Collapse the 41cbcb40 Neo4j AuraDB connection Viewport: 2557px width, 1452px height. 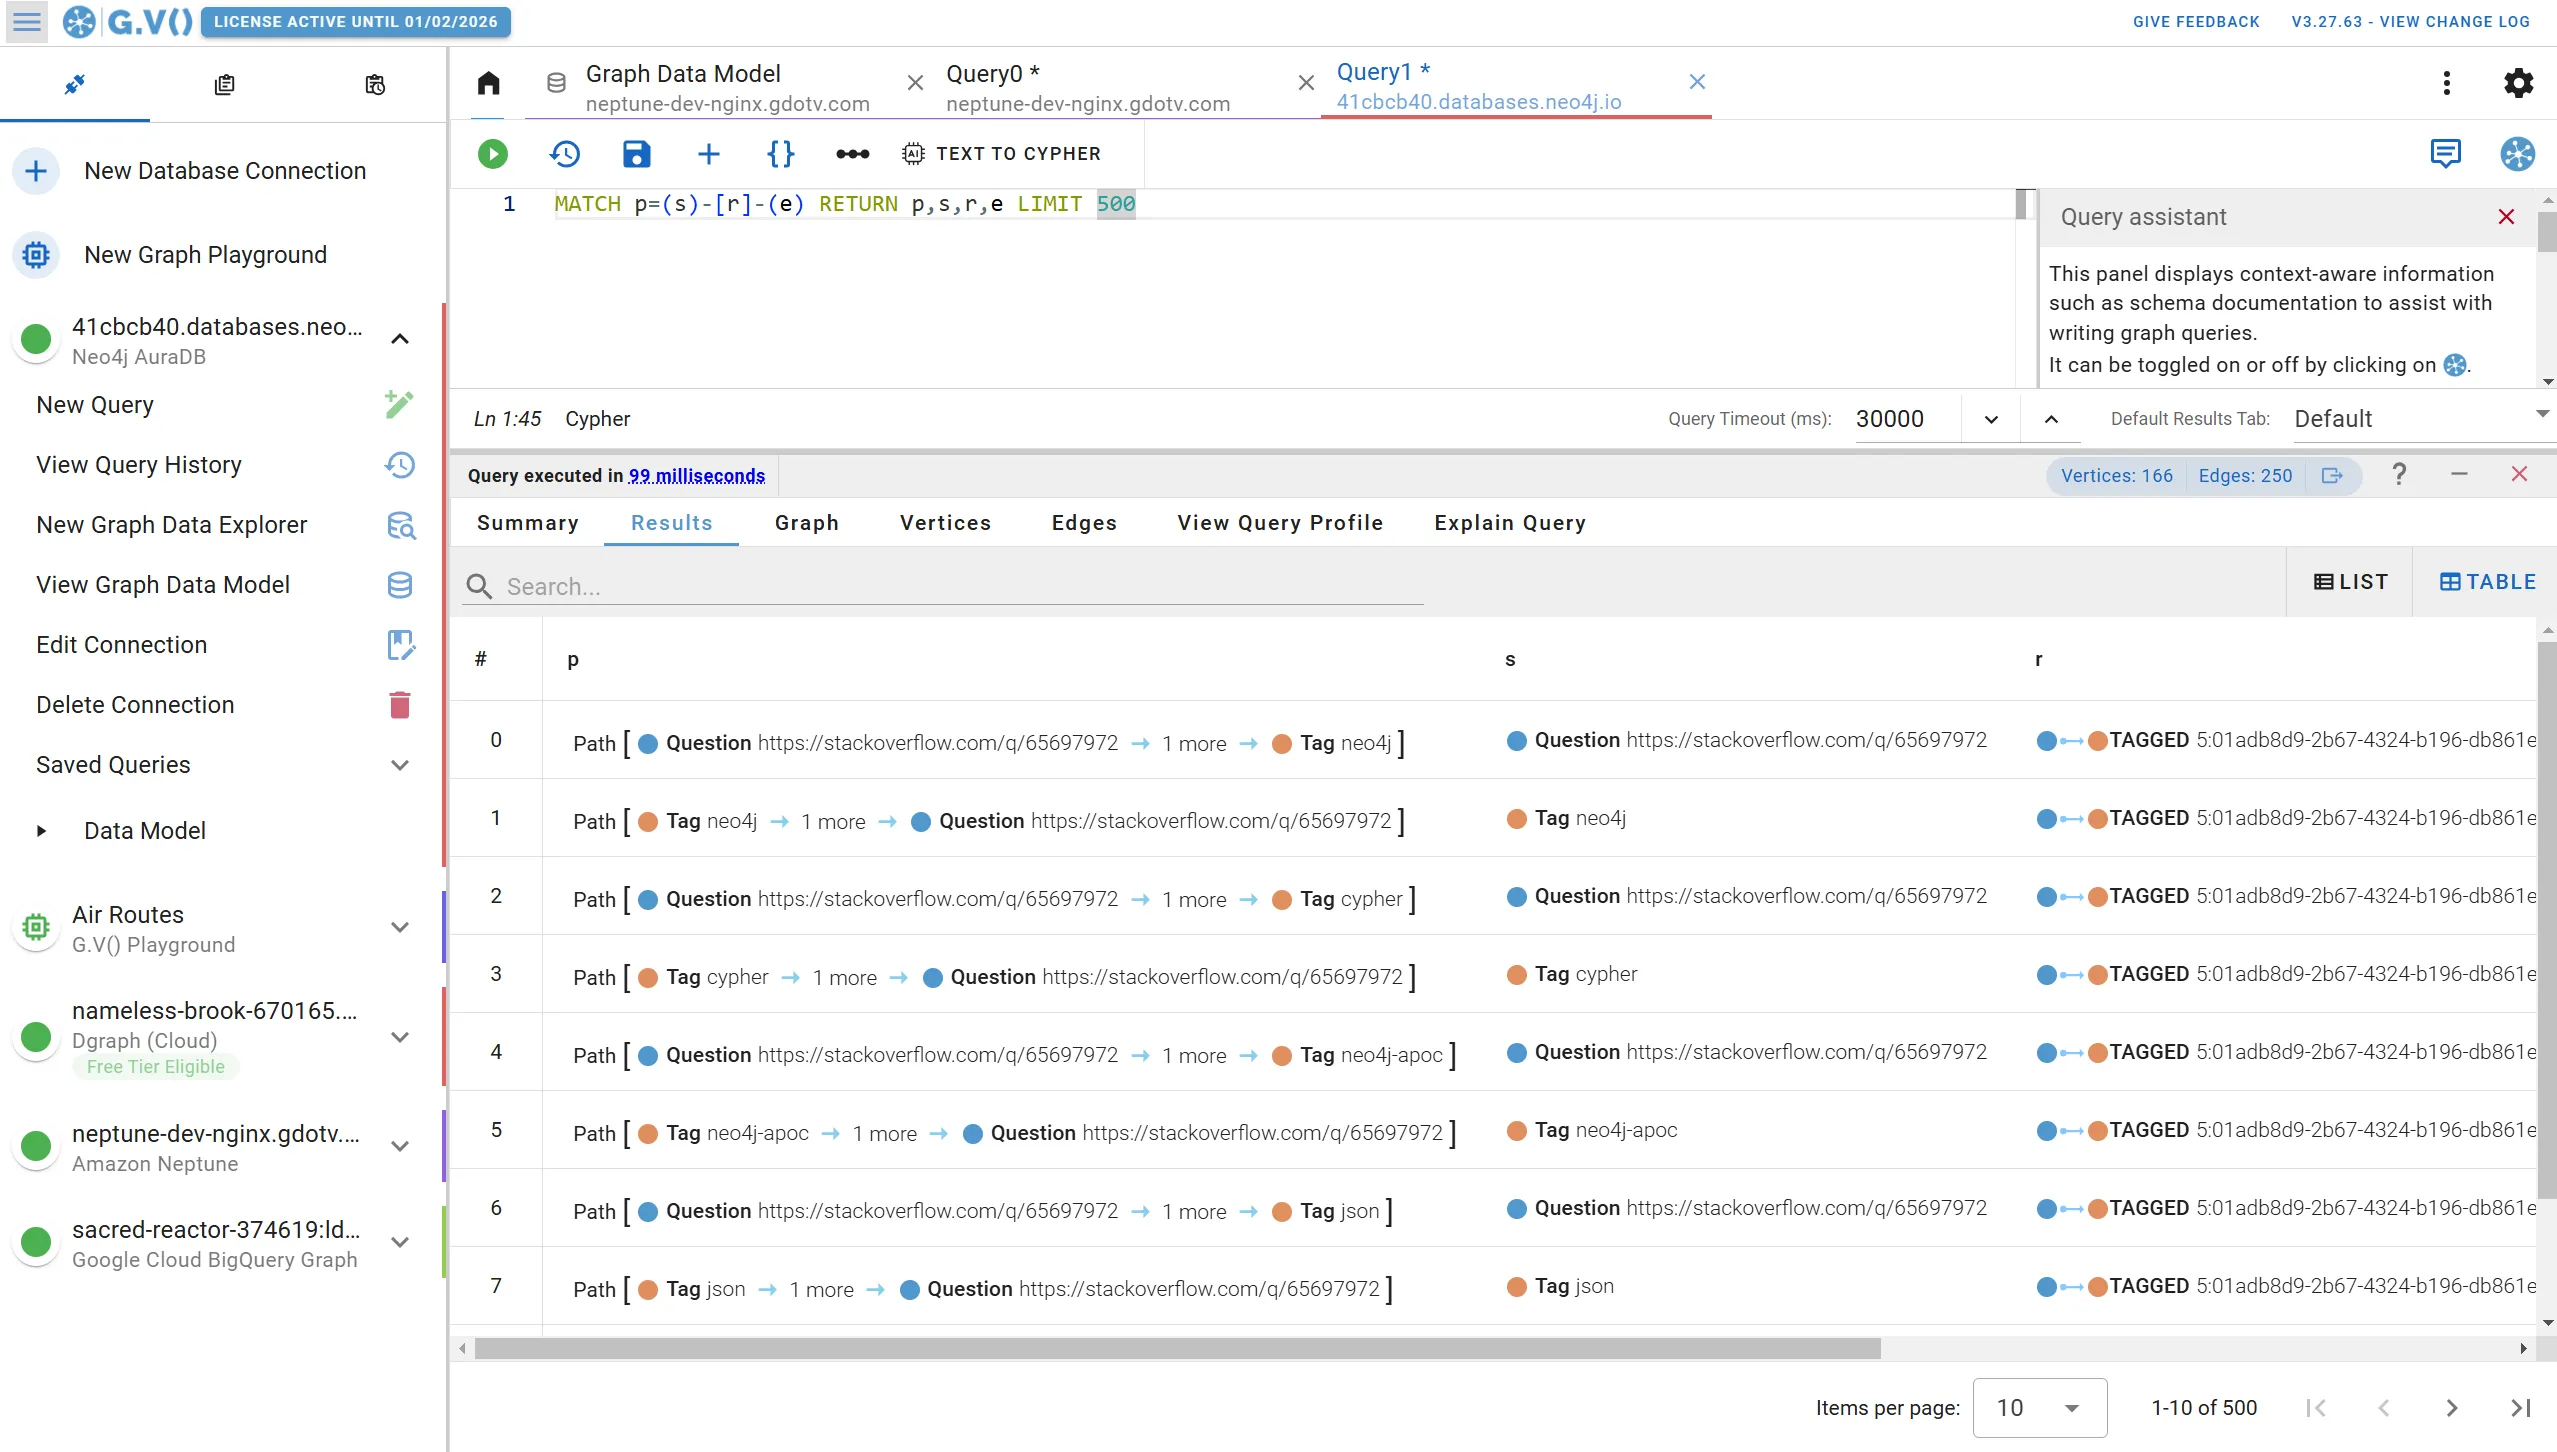click(x=400, y=339)
